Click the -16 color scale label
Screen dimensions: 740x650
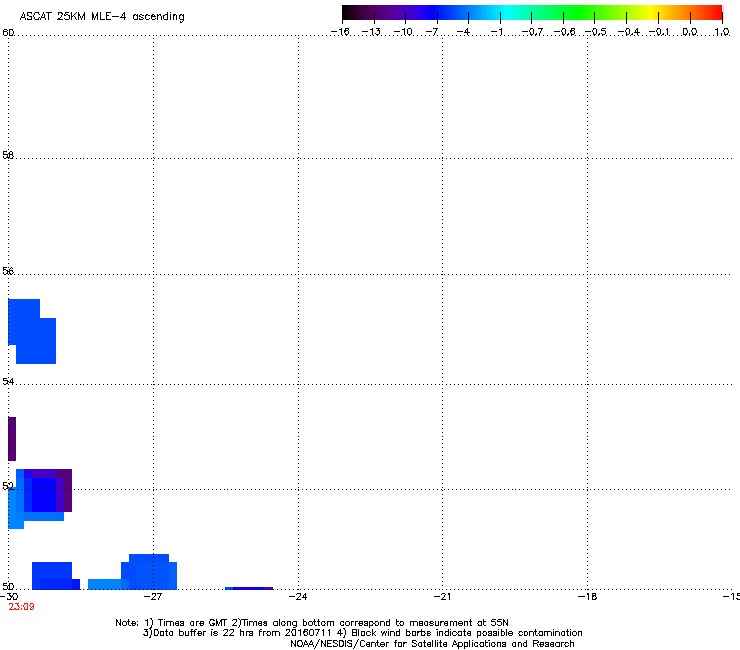coord(340,32)
